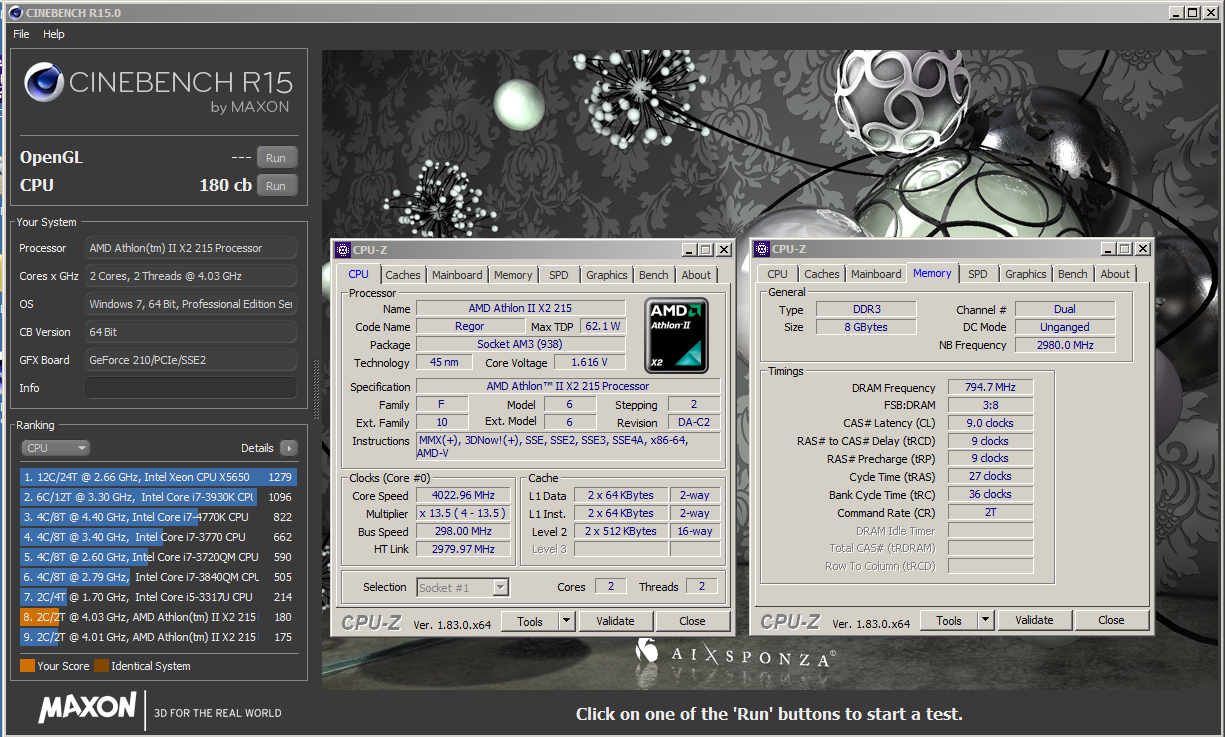The image size is (1225, 737).
Task: Click Validate button in right CPU-Z
Action: [1034, 621]
